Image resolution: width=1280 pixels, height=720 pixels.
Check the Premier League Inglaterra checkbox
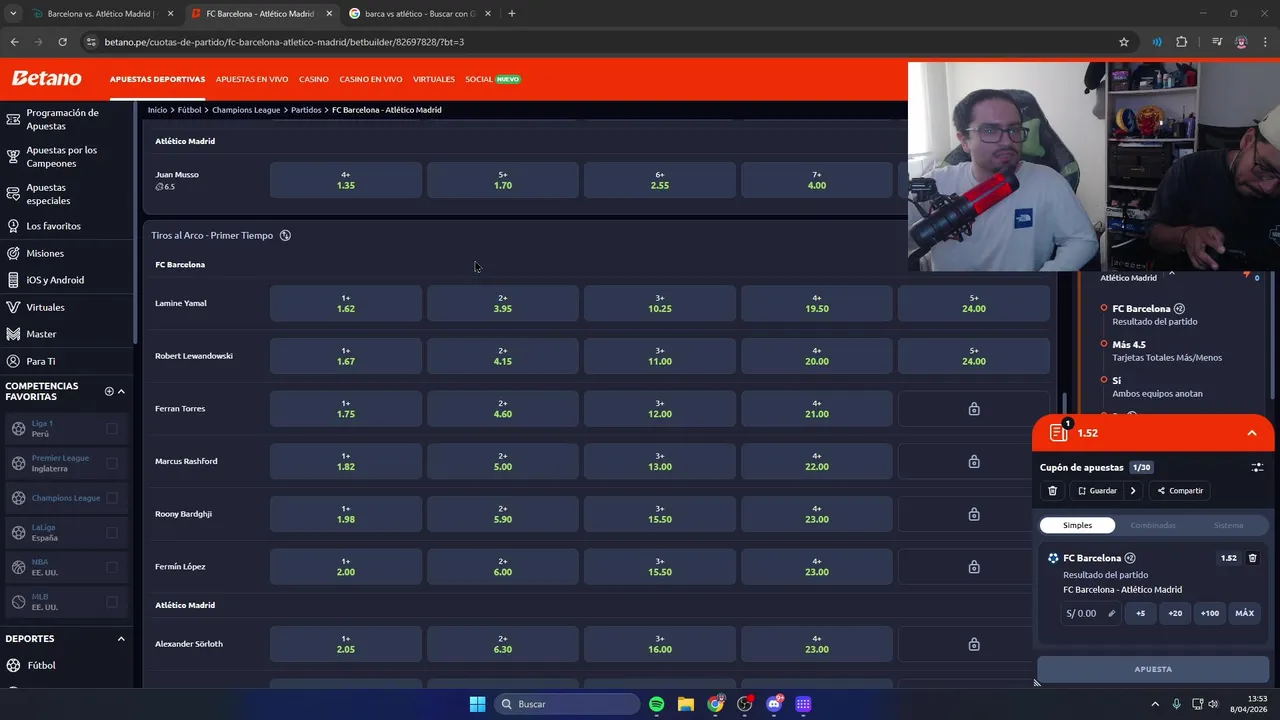pyautogui.click(x=112, y=463)
